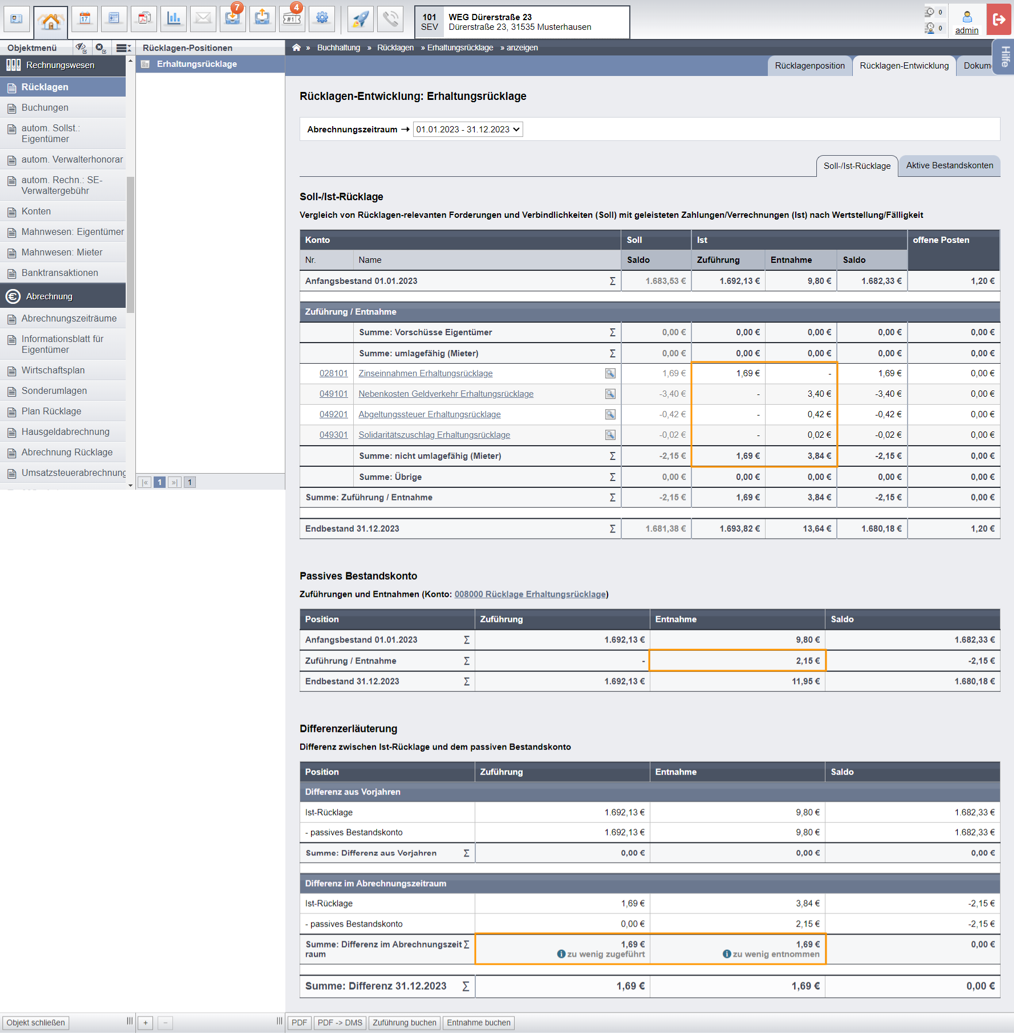Image resolution: width=1014 pixels, height=1033 pixels.
Task: Switch to Aktive Bestandskonten tab
Action: 949,165
